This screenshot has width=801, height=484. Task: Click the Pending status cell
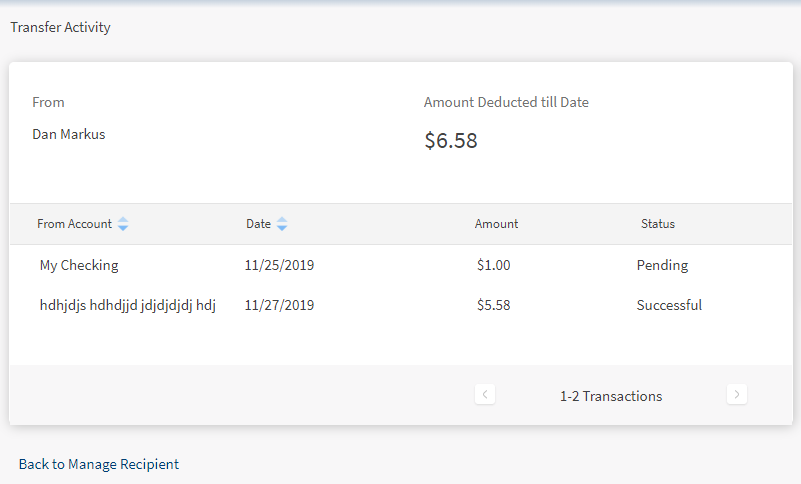[x=662, y=265]
